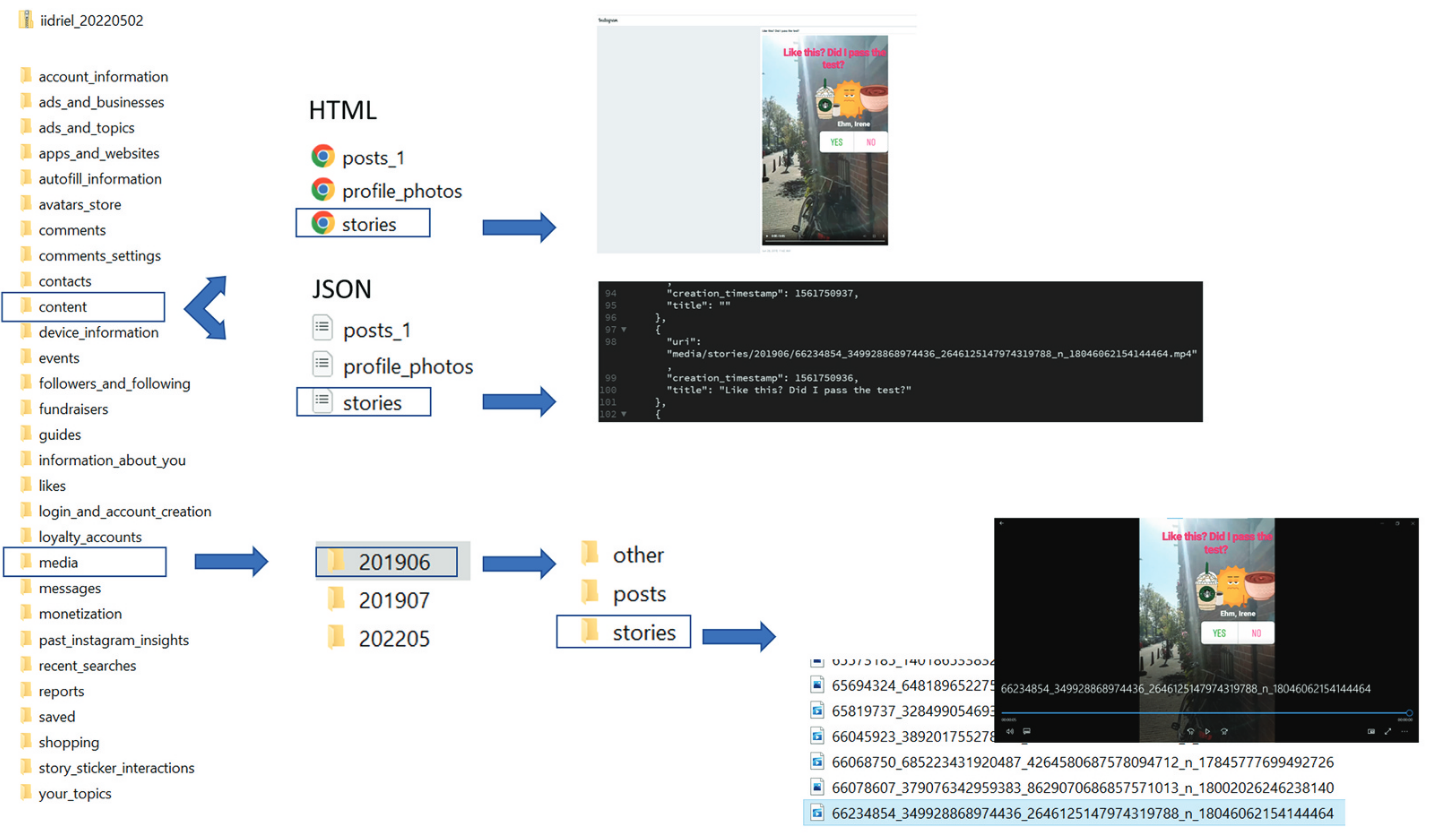Skip forward 30 seconds in video player

[x=1225, y=731]
